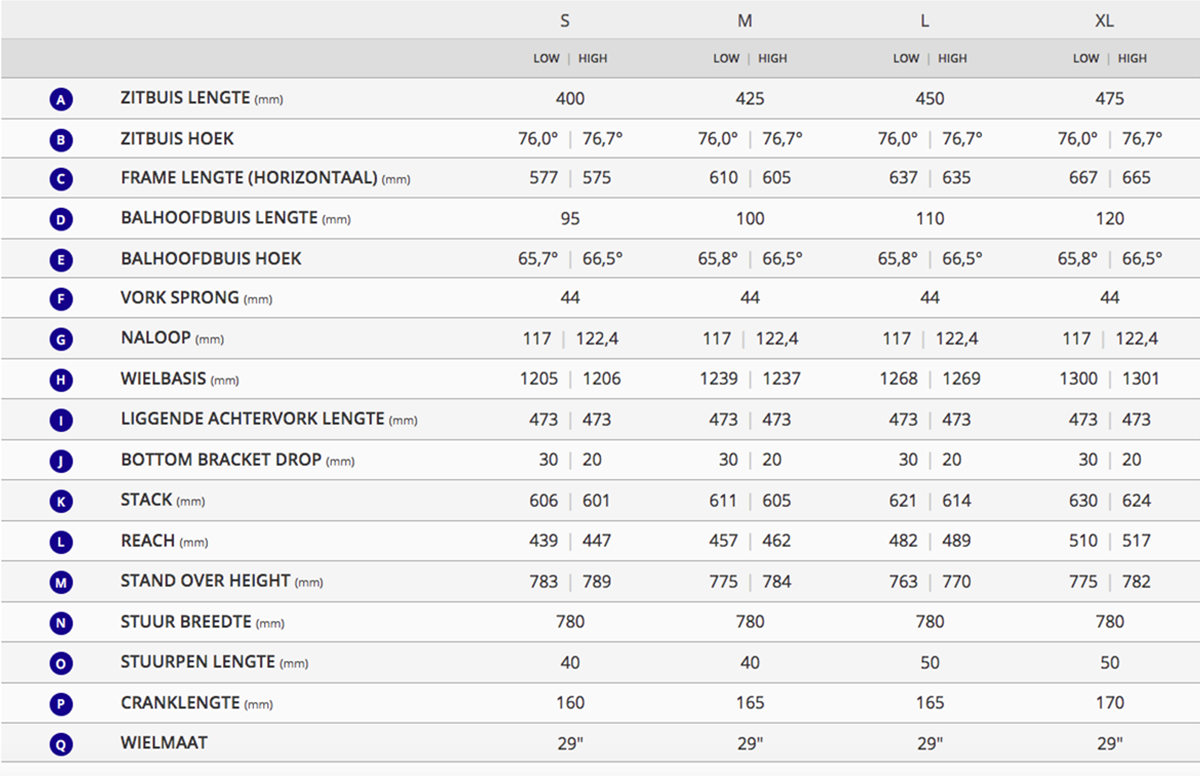
Task: Click the STAND OVER HEIGHT row label
Action: (x=205, y=581)
